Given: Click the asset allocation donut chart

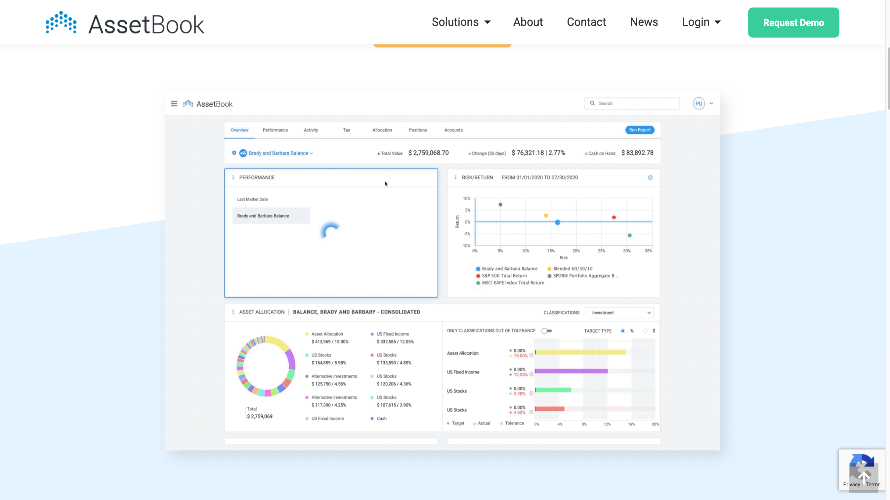Looking at the screenshot, I should 266,366.
